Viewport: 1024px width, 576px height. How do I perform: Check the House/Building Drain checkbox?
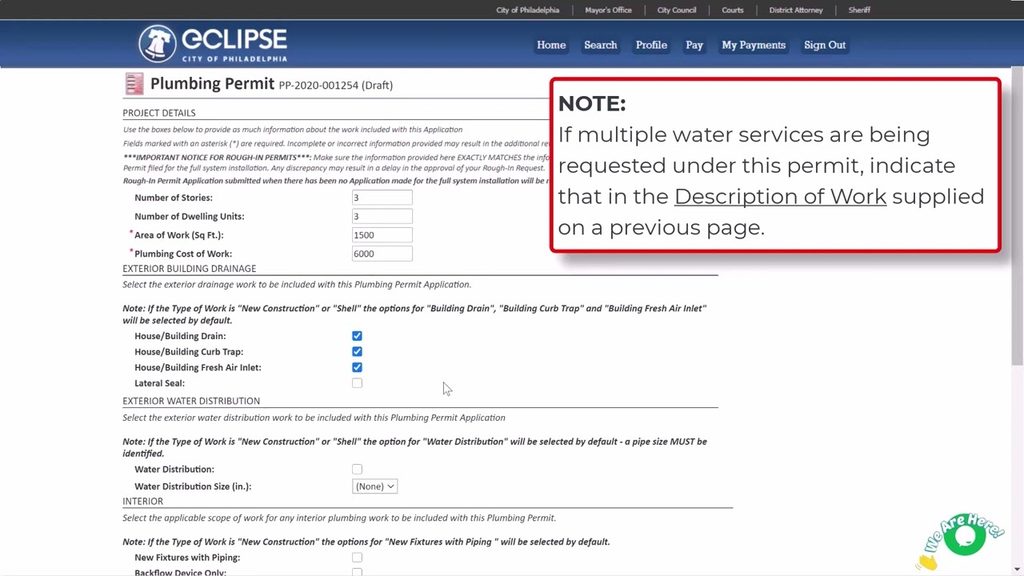pos(357,336)
